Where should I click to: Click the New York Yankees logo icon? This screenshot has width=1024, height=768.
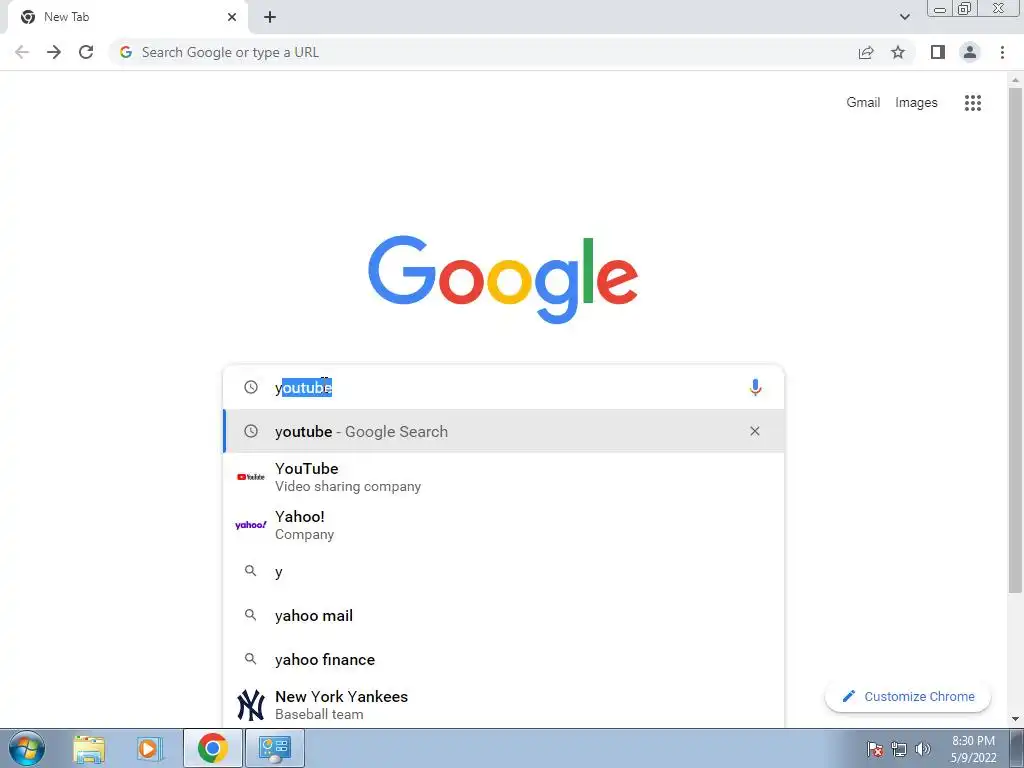click(x=251, y=705)
